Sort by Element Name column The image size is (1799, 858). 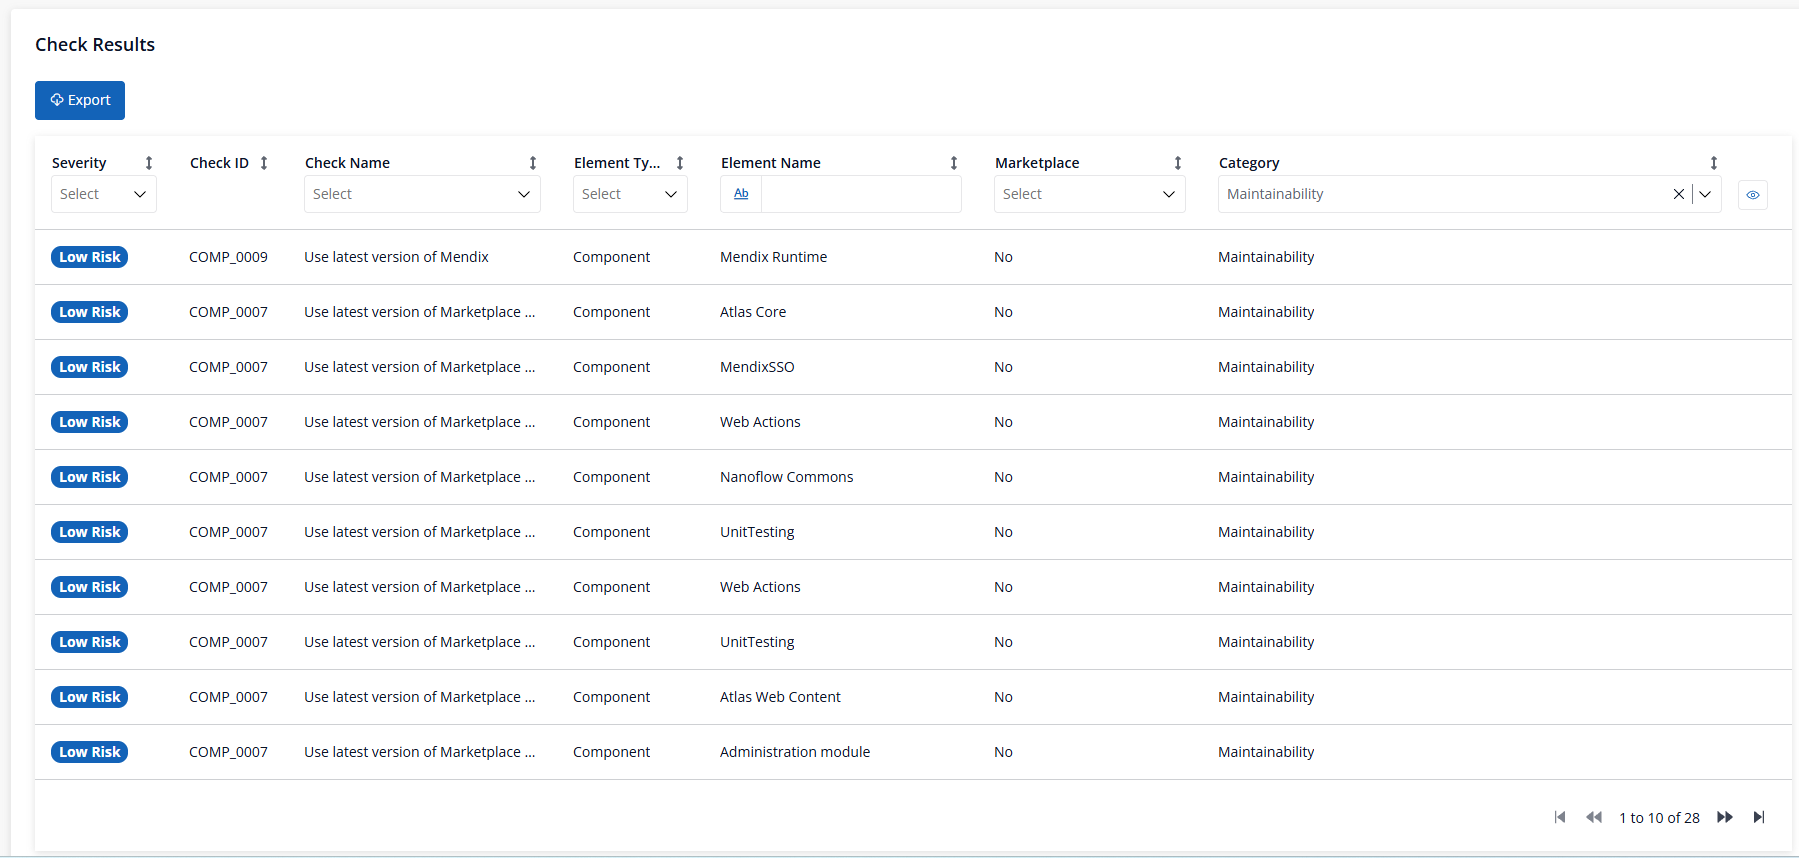954,163
